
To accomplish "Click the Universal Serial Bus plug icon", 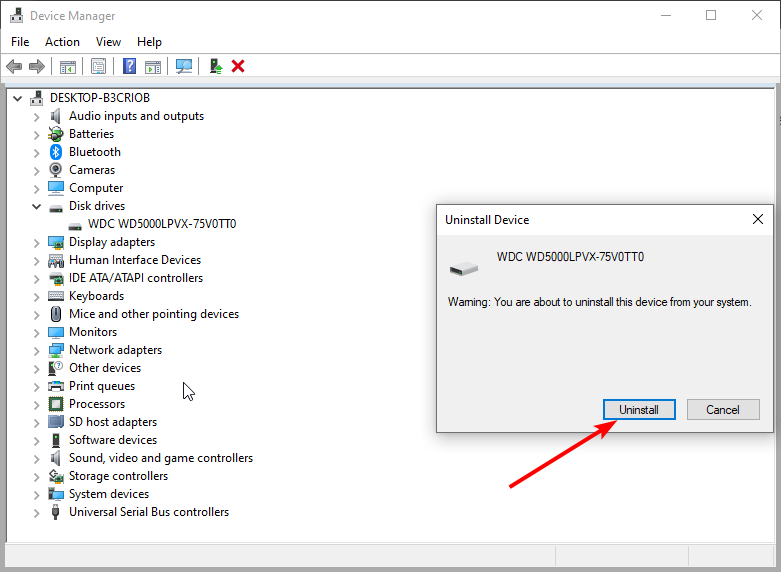I will [x=56, y=512].
